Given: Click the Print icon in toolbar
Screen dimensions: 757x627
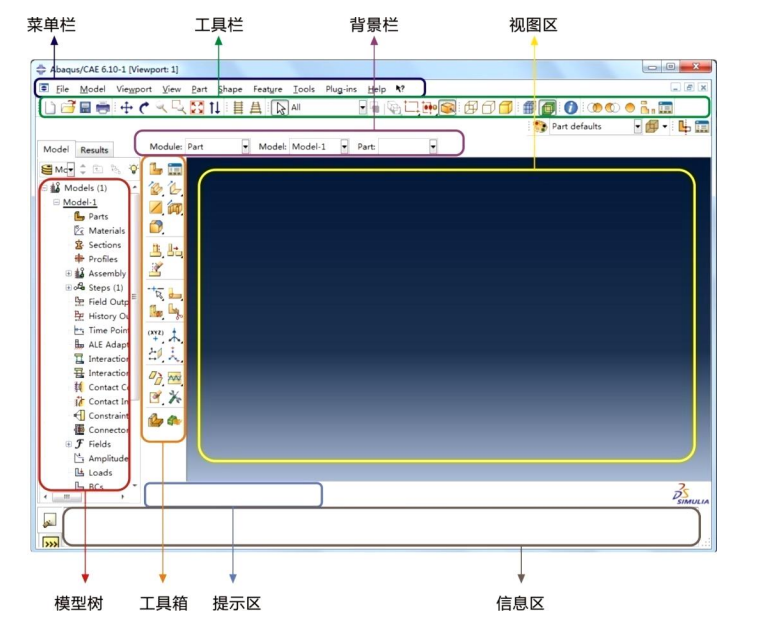Looking at the screenshot, I should 103,107.
